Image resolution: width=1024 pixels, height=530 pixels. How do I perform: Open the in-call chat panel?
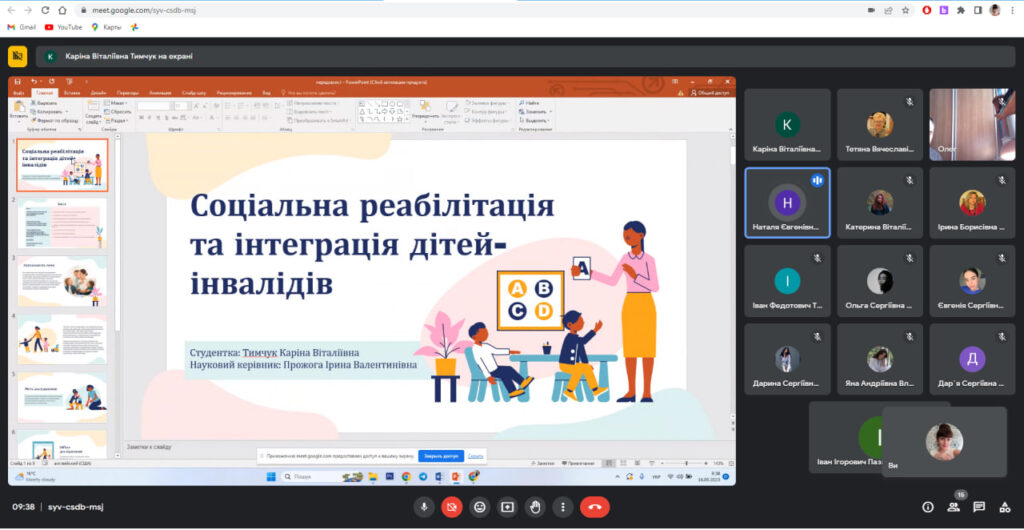tap(979, 507)
